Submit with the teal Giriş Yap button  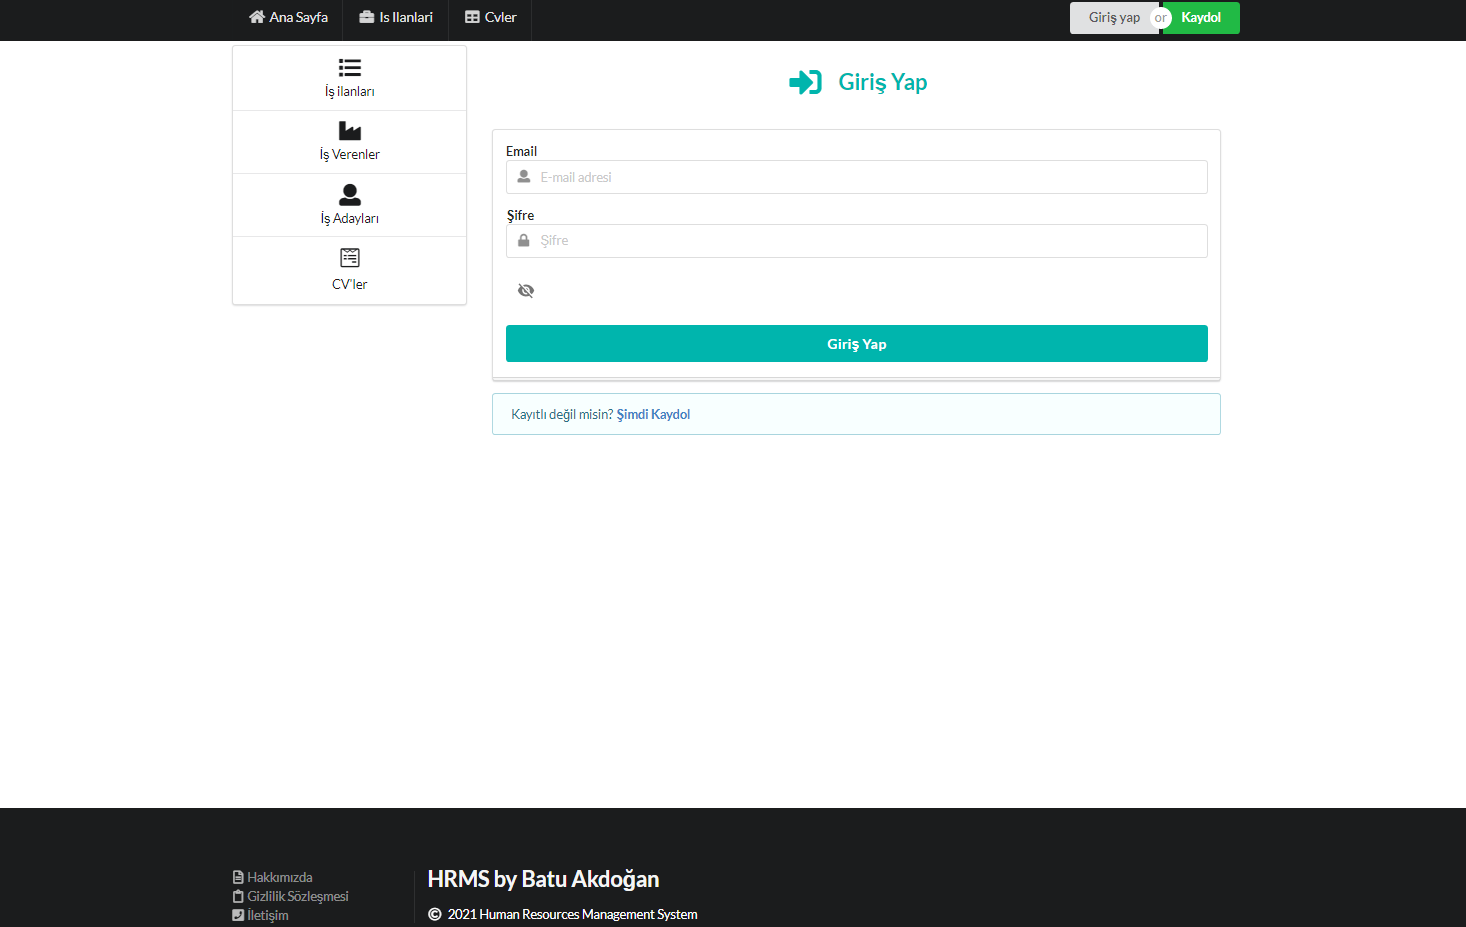[857, 344]
